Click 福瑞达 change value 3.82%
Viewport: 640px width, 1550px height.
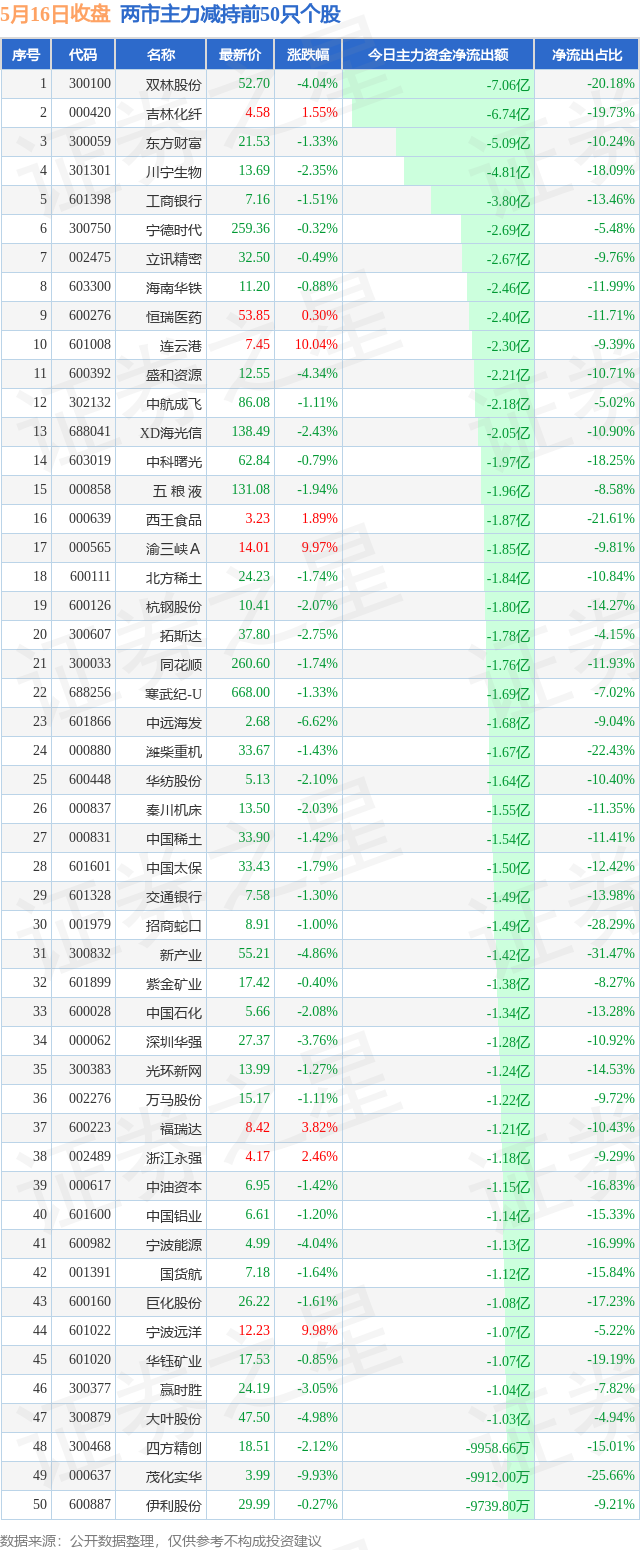(x=321, y=1128)
